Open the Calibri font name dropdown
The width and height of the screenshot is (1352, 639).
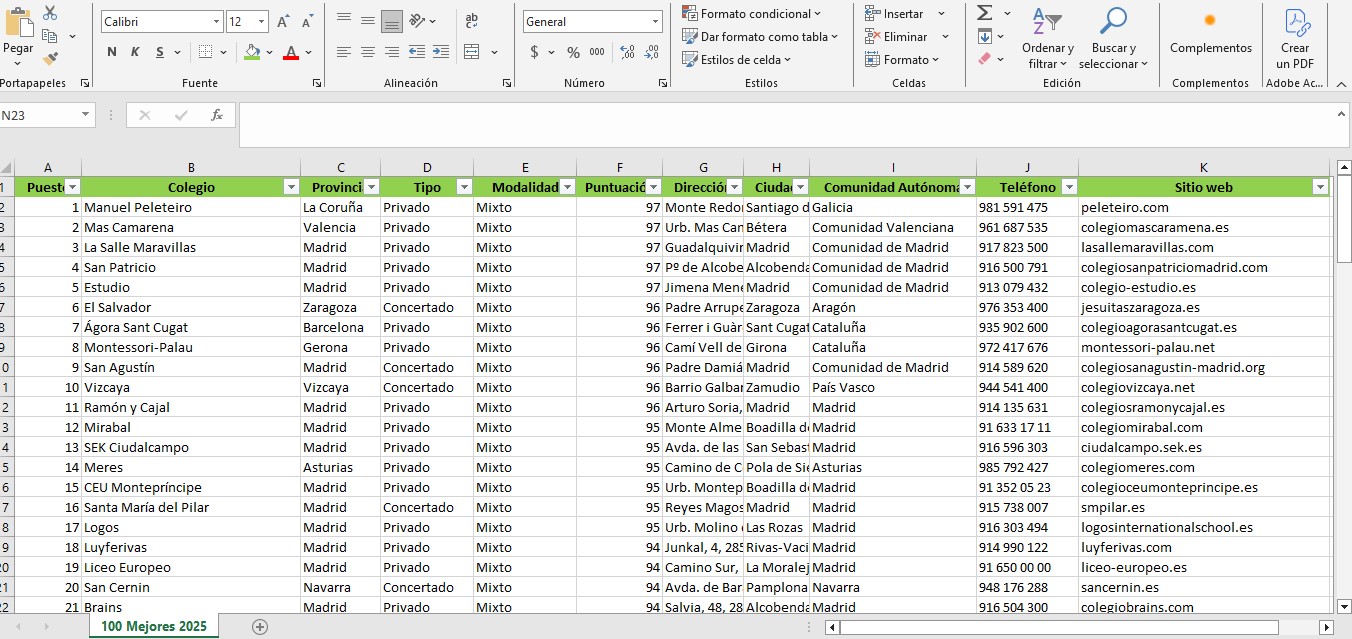tap(216, 22)
